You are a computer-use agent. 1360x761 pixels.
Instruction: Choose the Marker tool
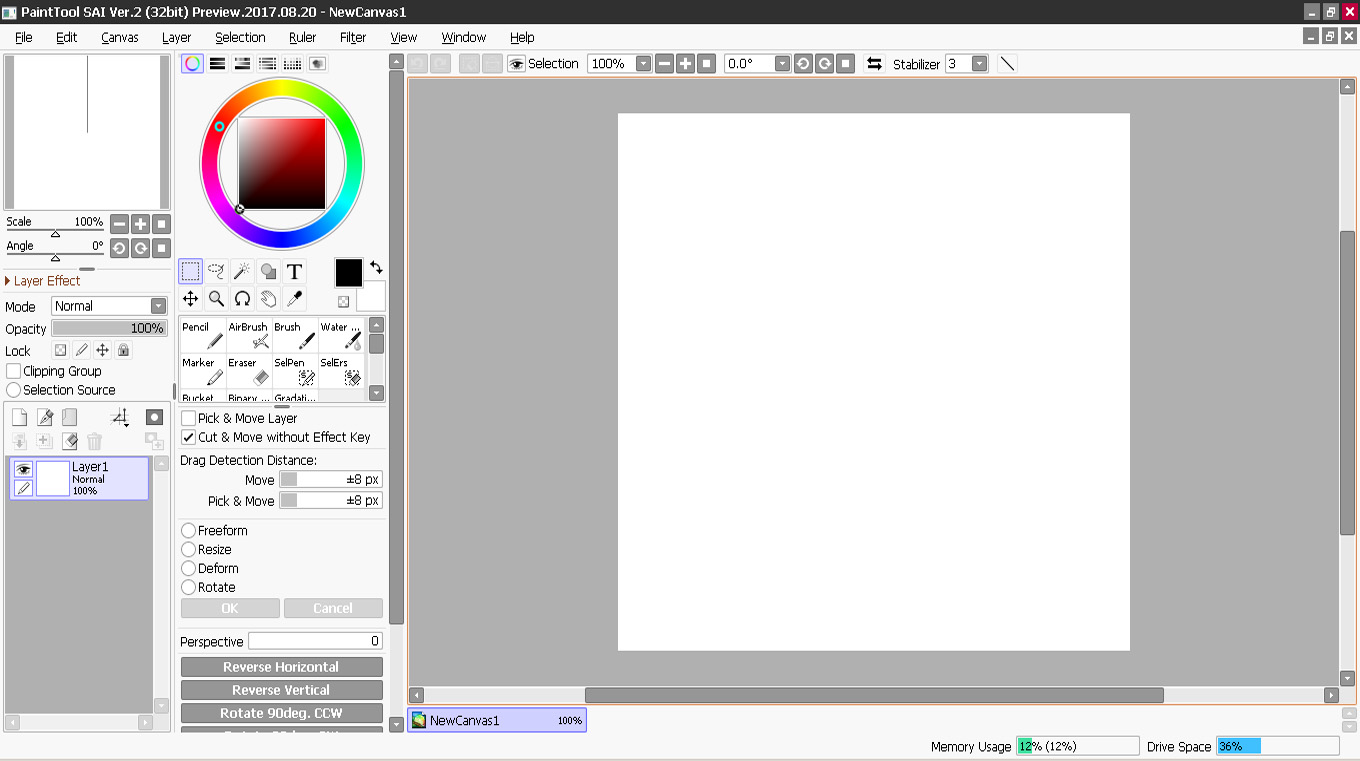pyautogui.click(x=203, y=371)
